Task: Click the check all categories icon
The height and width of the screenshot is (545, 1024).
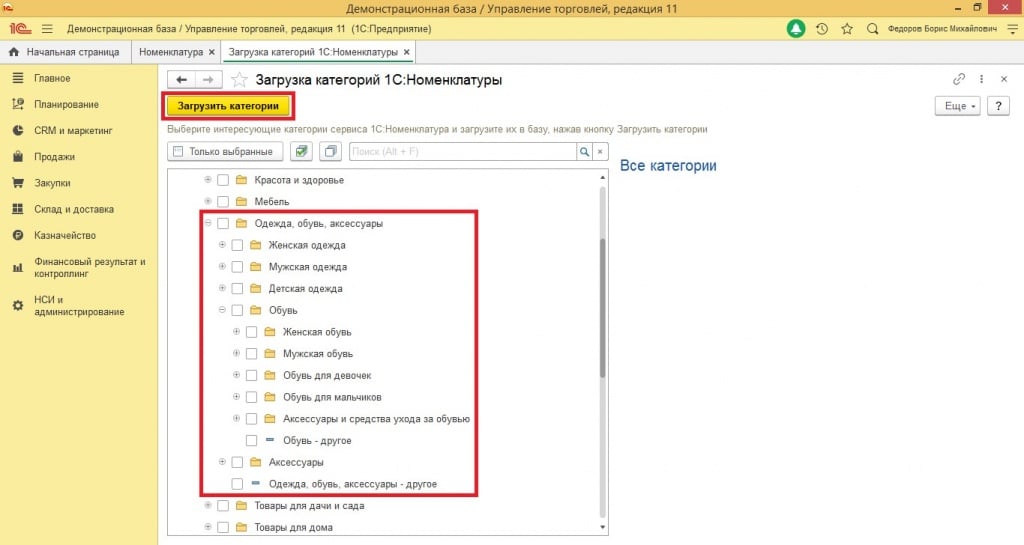Action: pyautogui.click(x=300, y=152)
